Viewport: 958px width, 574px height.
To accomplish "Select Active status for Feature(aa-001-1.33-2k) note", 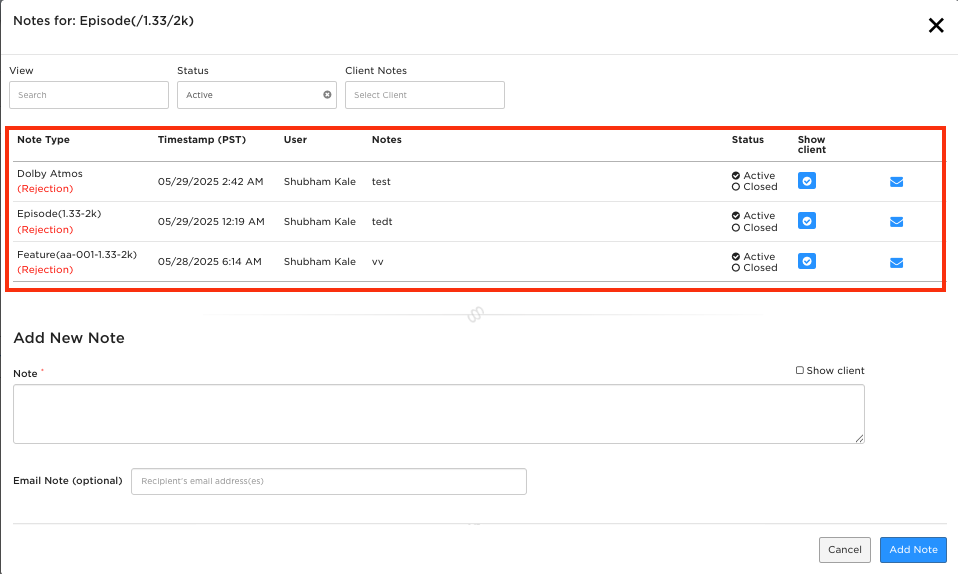I will (736, 257).
